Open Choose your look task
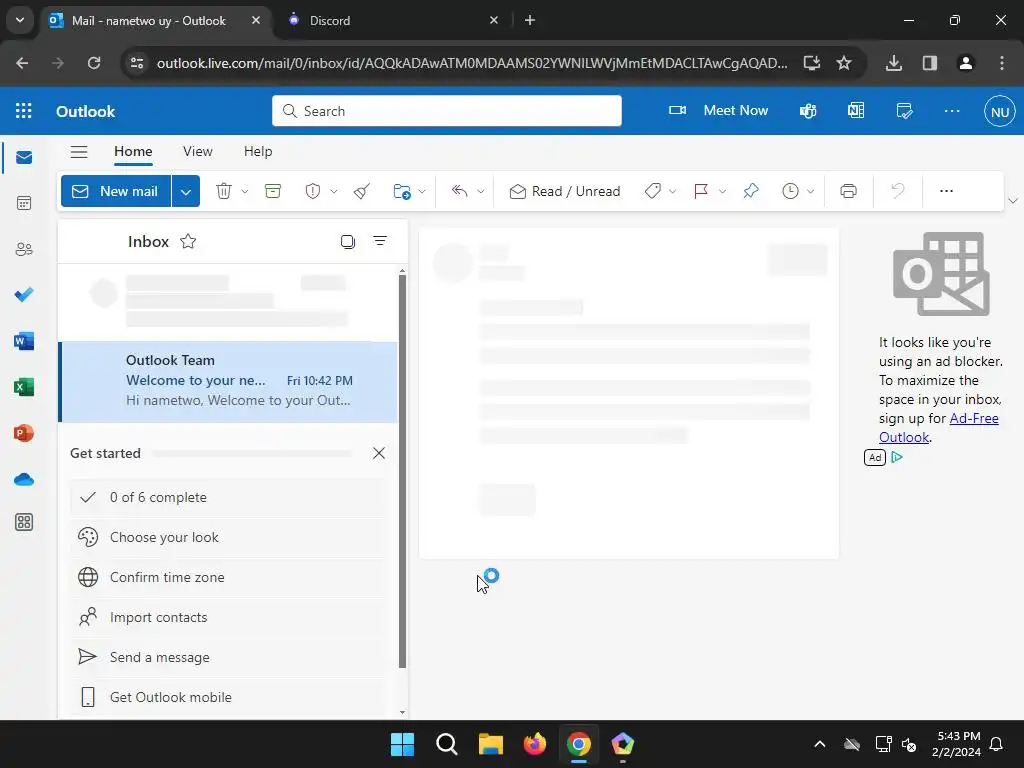 tap(229, 537)
